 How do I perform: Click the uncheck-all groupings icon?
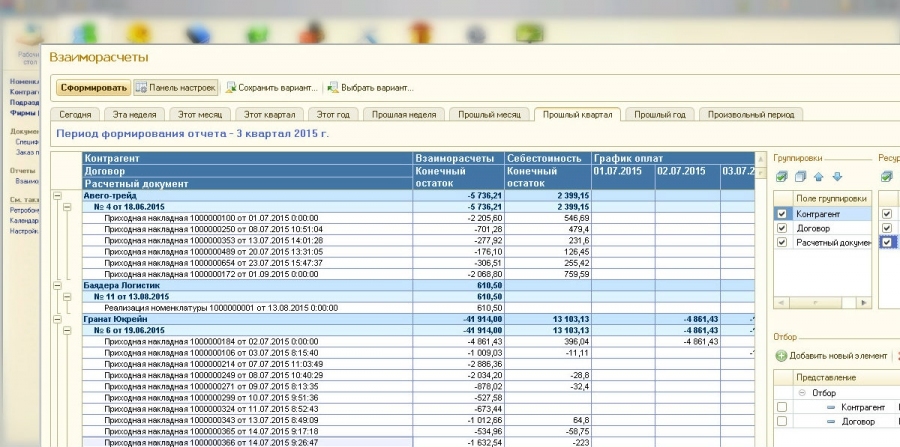point(800,177)
